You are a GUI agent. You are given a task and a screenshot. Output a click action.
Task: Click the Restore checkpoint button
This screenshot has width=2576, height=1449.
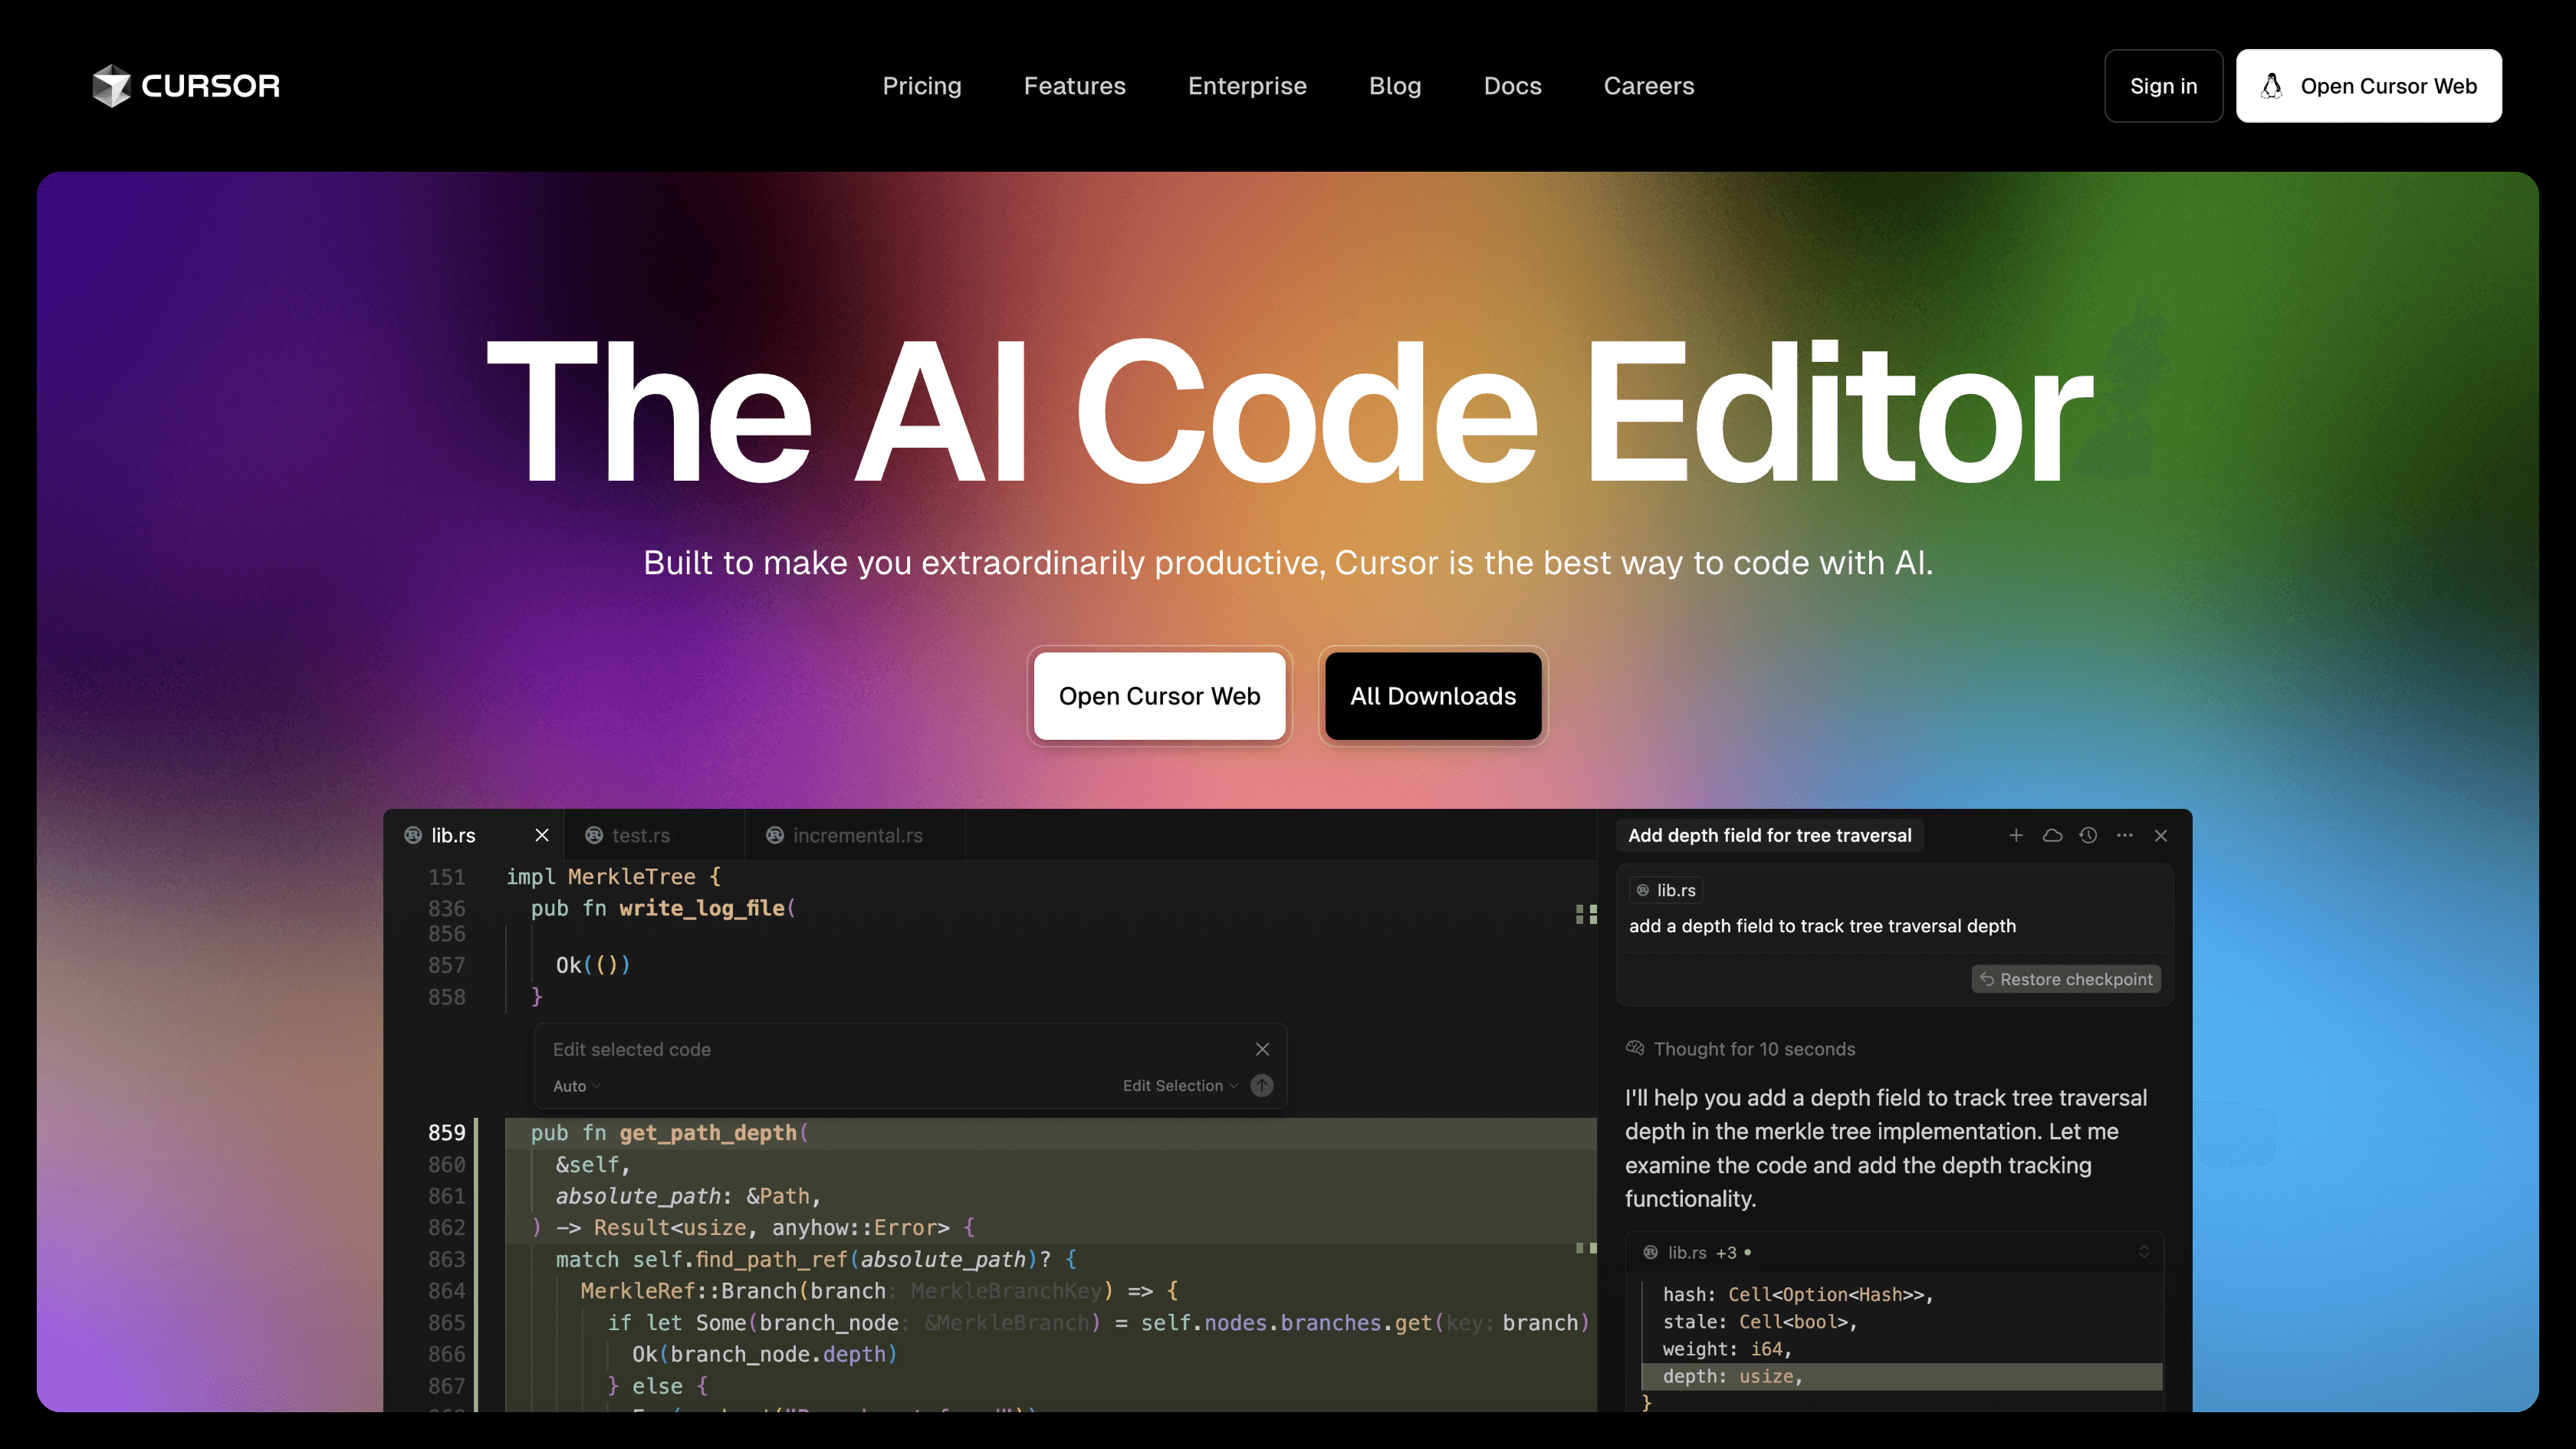[2066, 979]
